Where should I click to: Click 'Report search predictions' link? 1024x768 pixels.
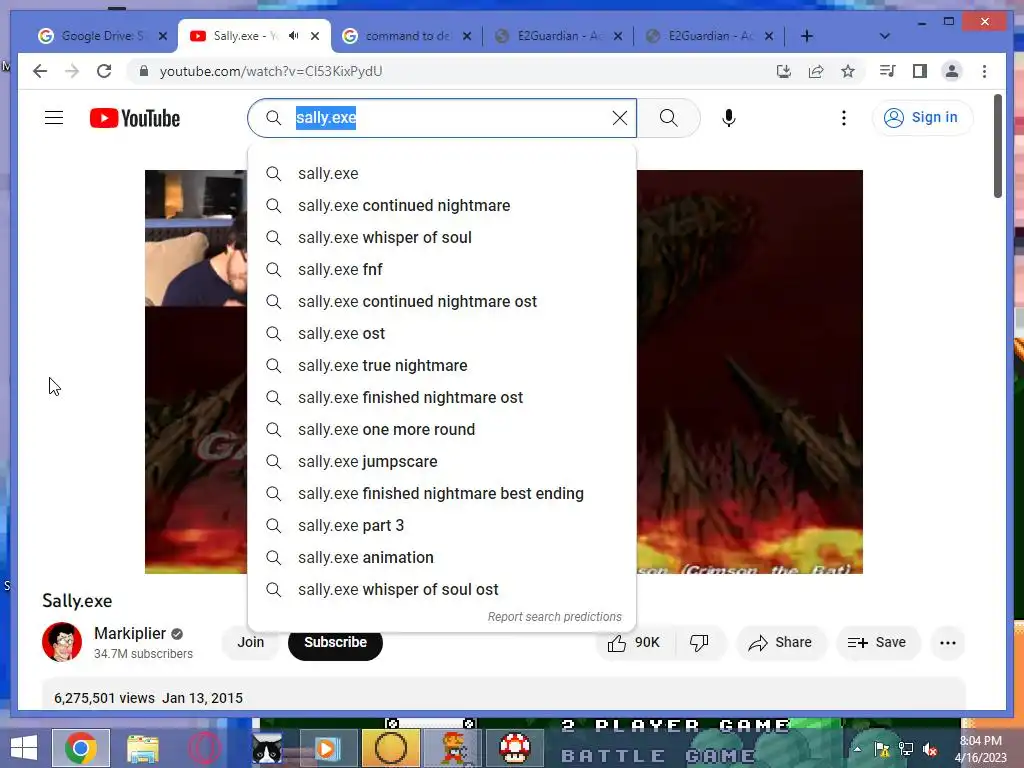(554, 617)
